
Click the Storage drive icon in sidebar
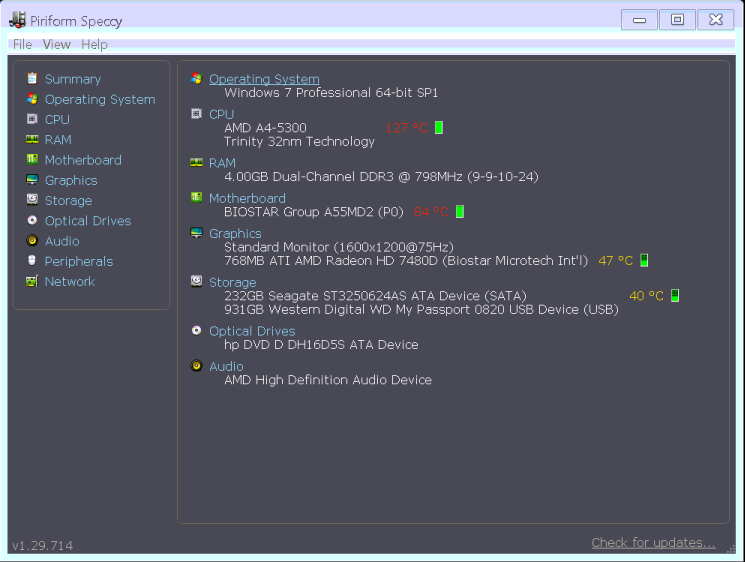32,200
